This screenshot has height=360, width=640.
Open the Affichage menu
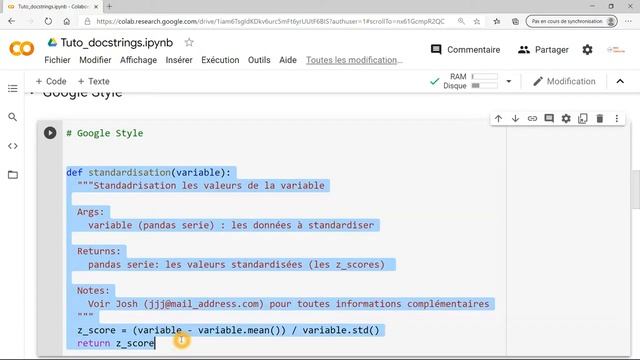(138, 60)
